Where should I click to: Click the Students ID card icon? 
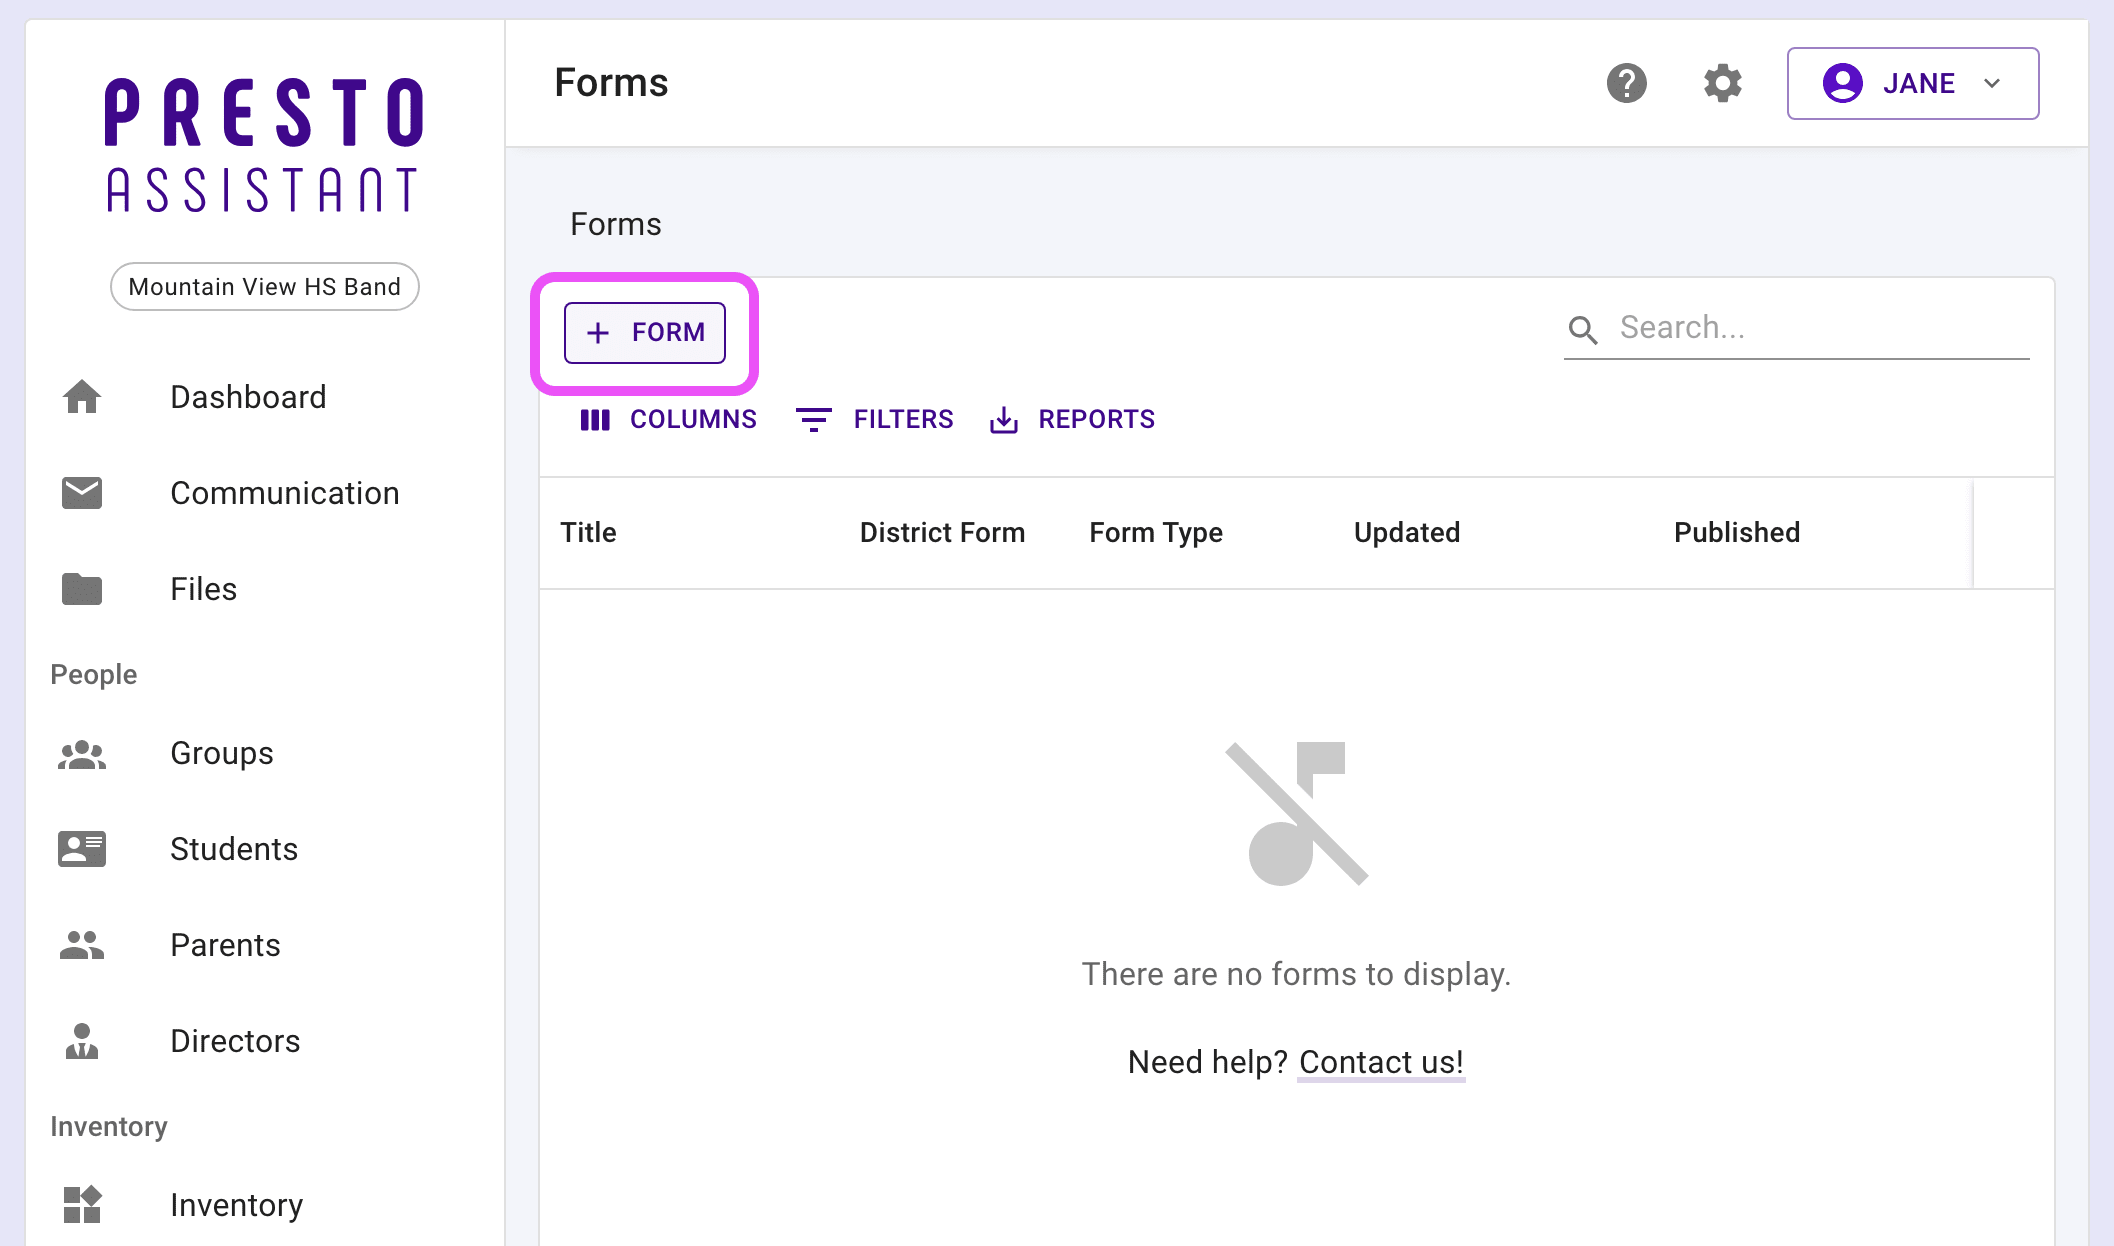(x=82, y=849)
